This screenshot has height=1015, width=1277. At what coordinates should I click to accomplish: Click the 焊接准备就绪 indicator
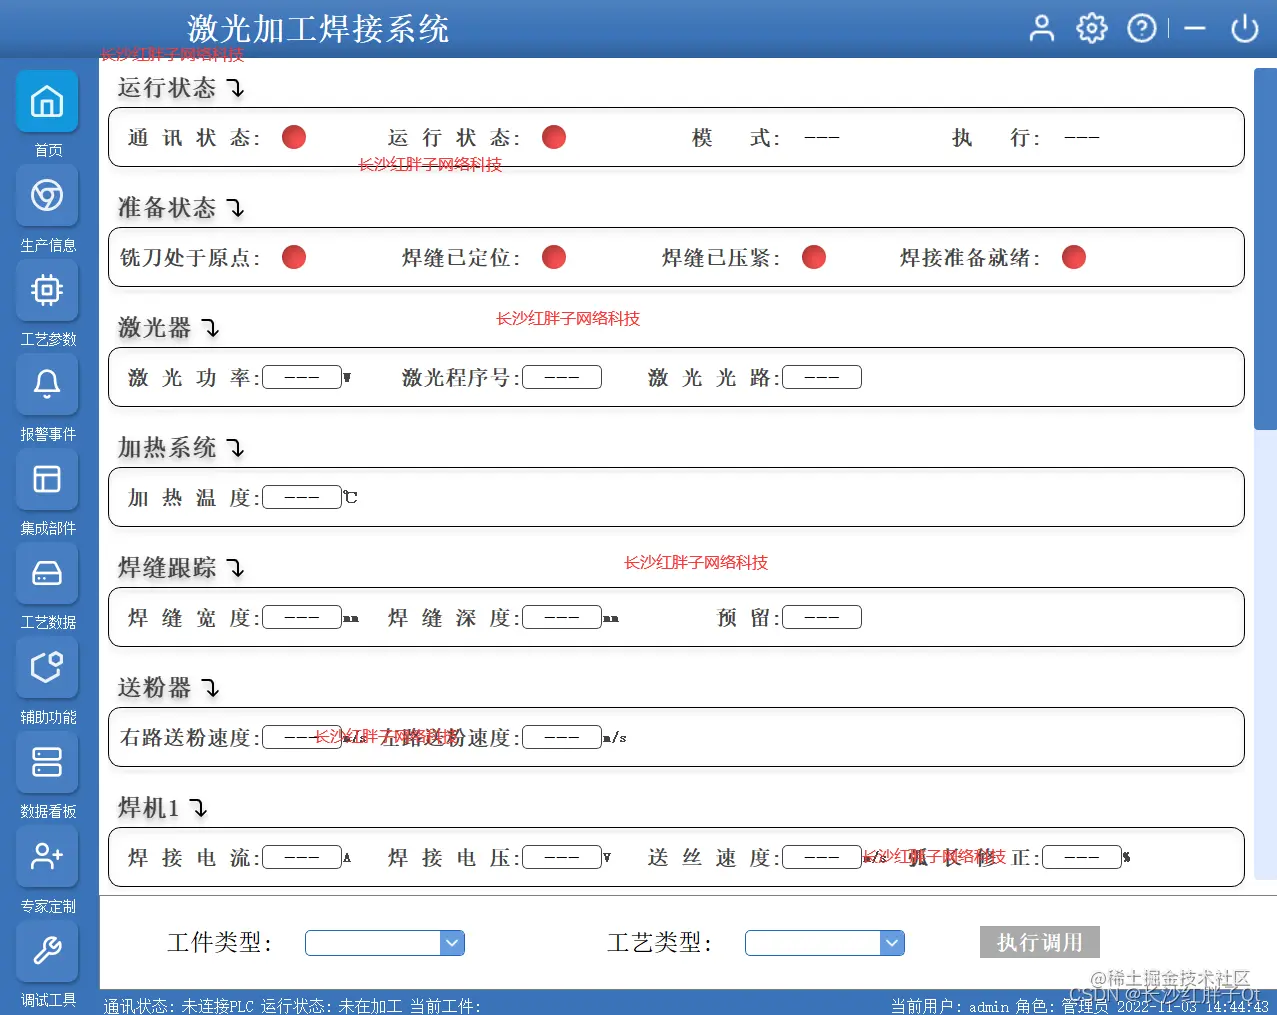click(x=1073, y=257)
